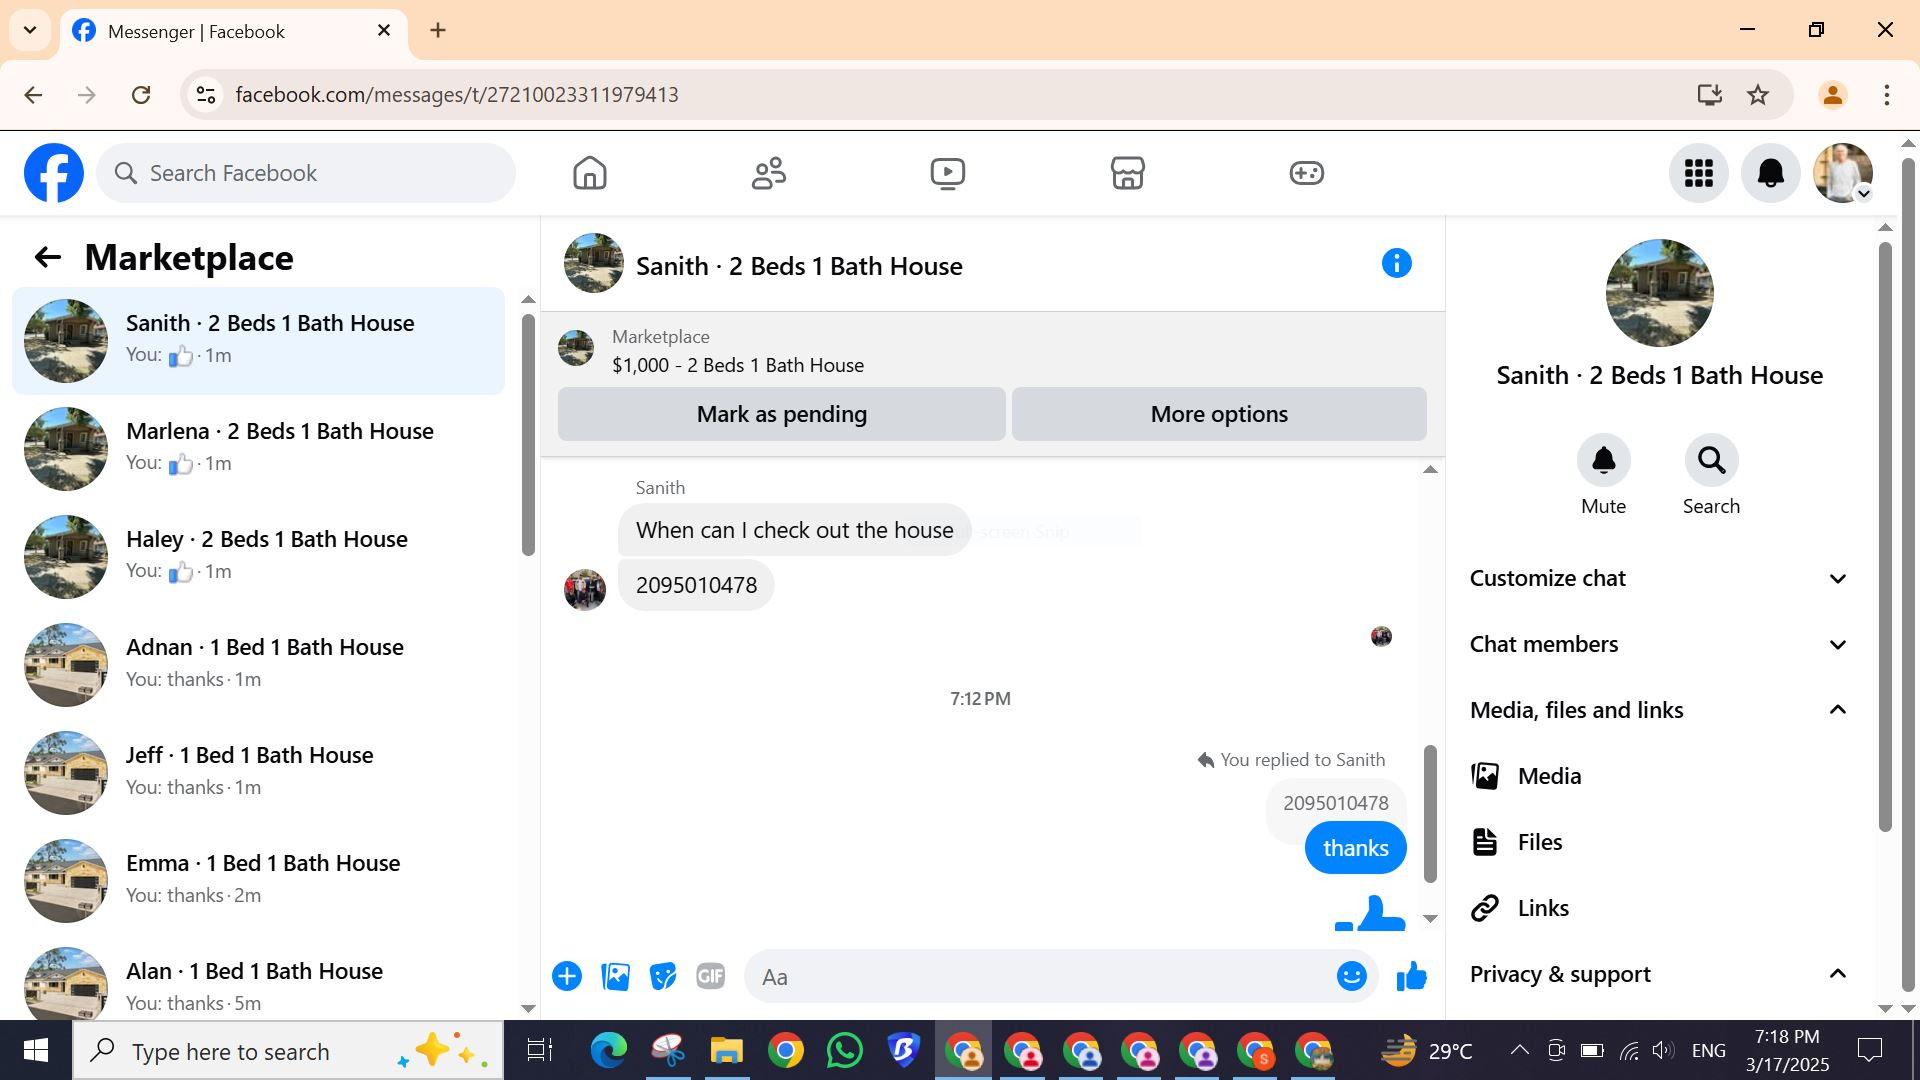Click Type here to search taskbar box
Image resolution: width=1920 pixels, height=1080 pixels.
(288, 1051)
